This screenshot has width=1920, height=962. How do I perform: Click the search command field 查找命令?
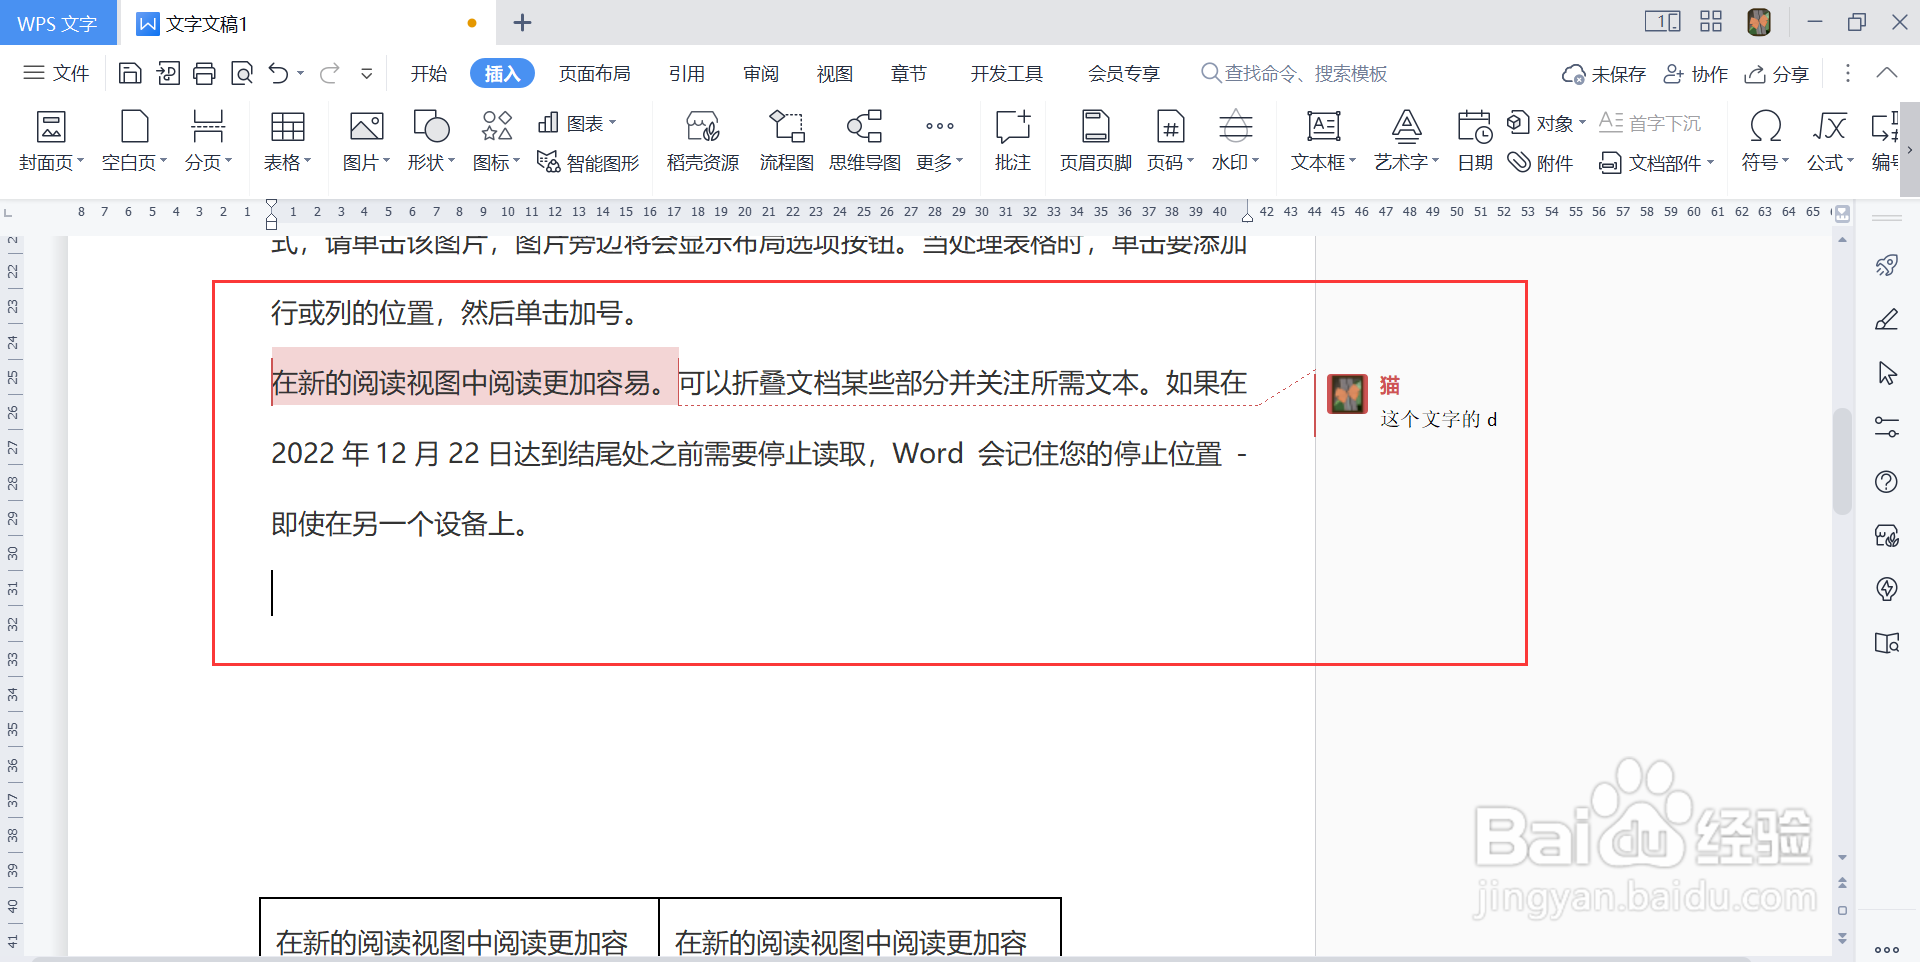pos(1295,73)
